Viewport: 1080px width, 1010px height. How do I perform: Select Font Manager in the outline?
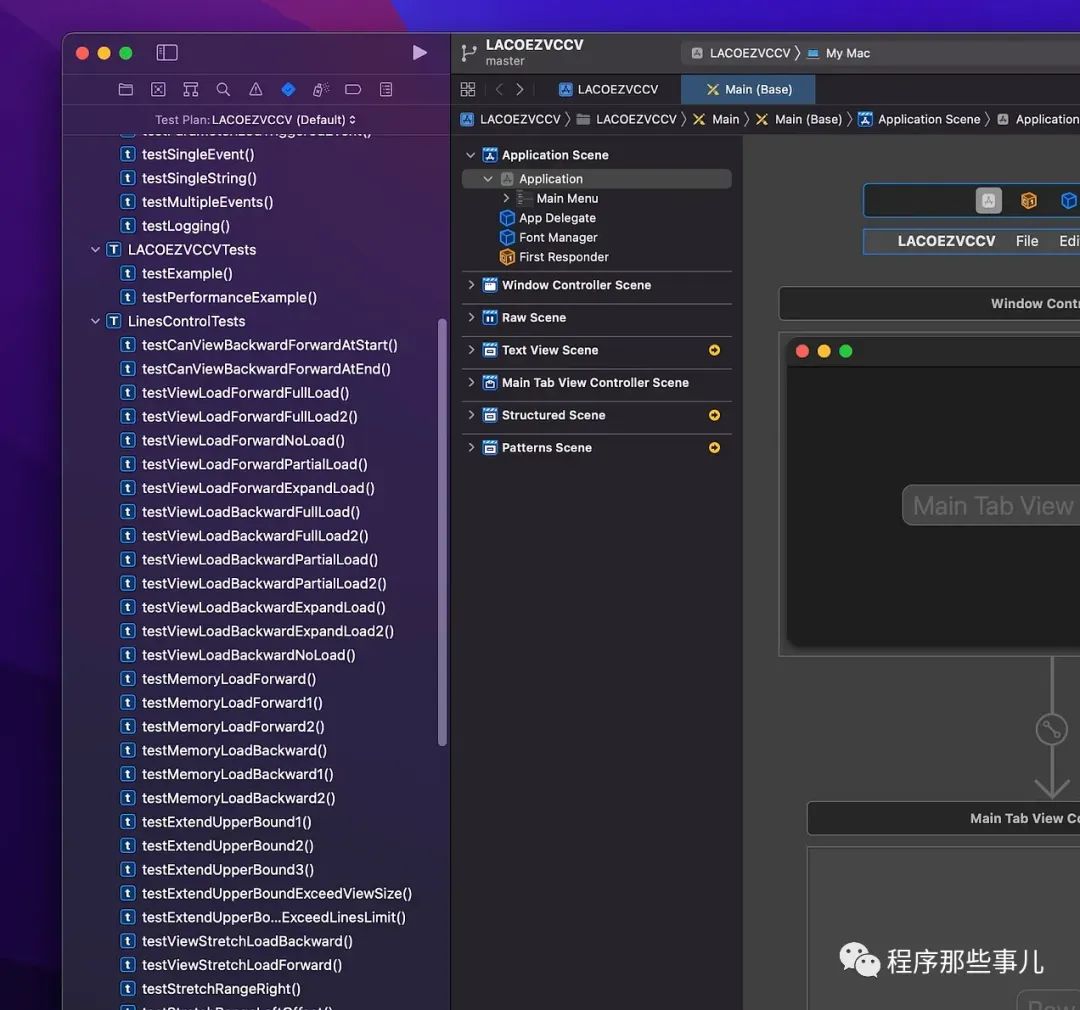(558, 237)
